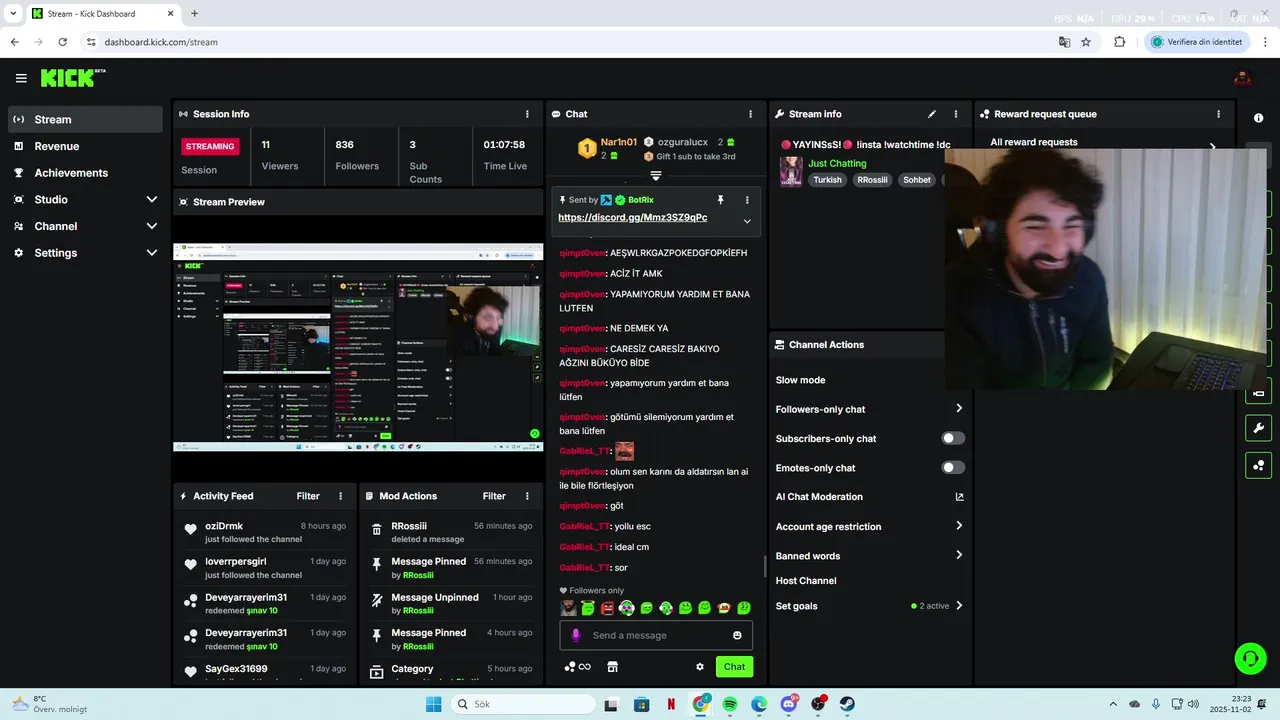Open Mod Actions three-dot menu
The width and height of the screenshot is (1280, 720).
click(527, 496)
